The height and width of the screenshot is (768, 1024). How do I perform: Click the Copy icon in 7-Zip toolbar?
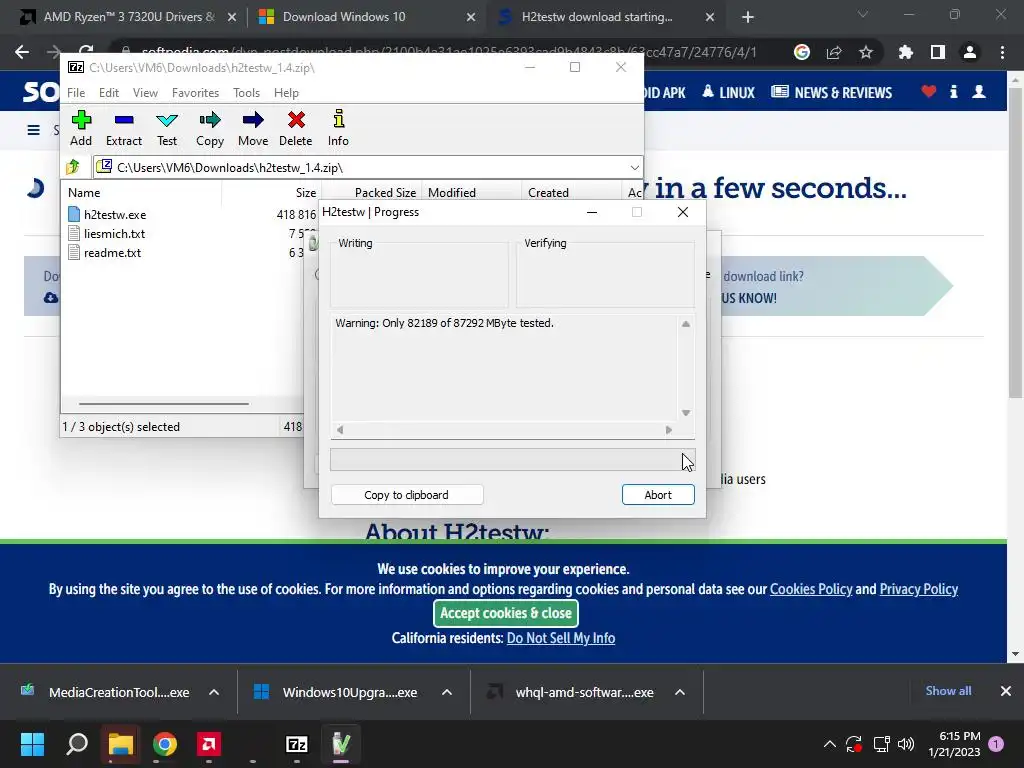210,120
